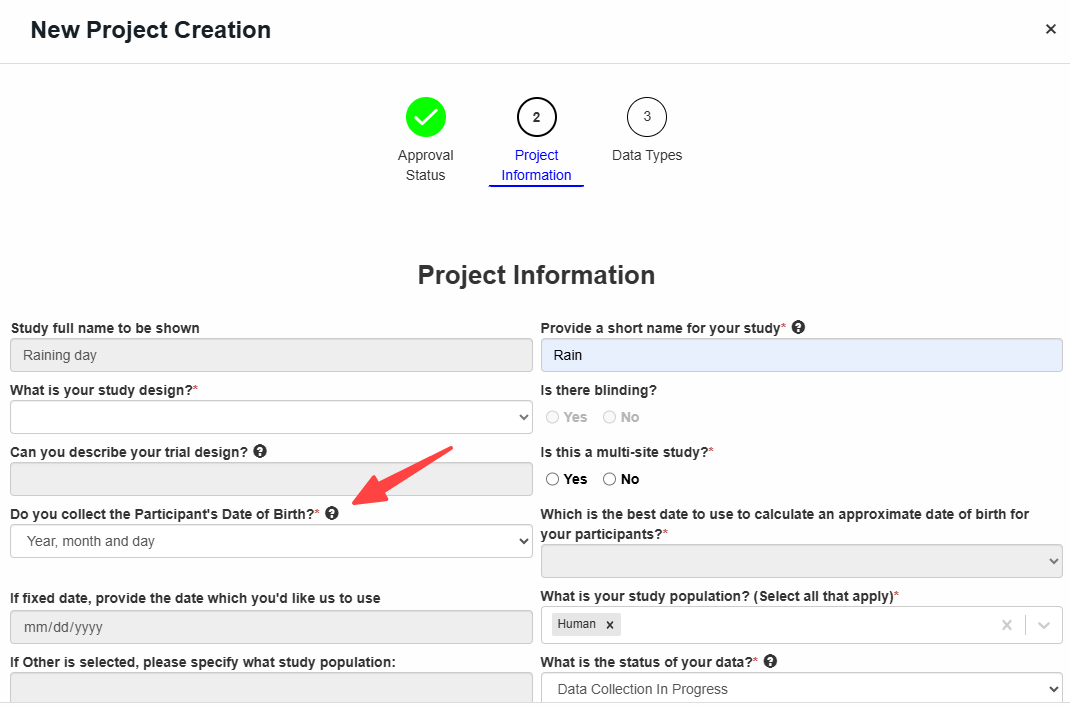Click help icon beside data status question
Screen dimensions: 1070x706
point(770,661)
